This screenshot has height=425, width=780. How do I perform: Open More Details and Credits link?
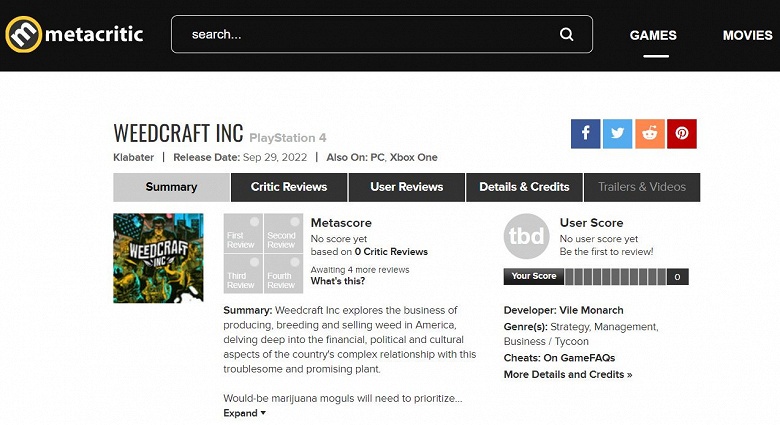[568, 374]
